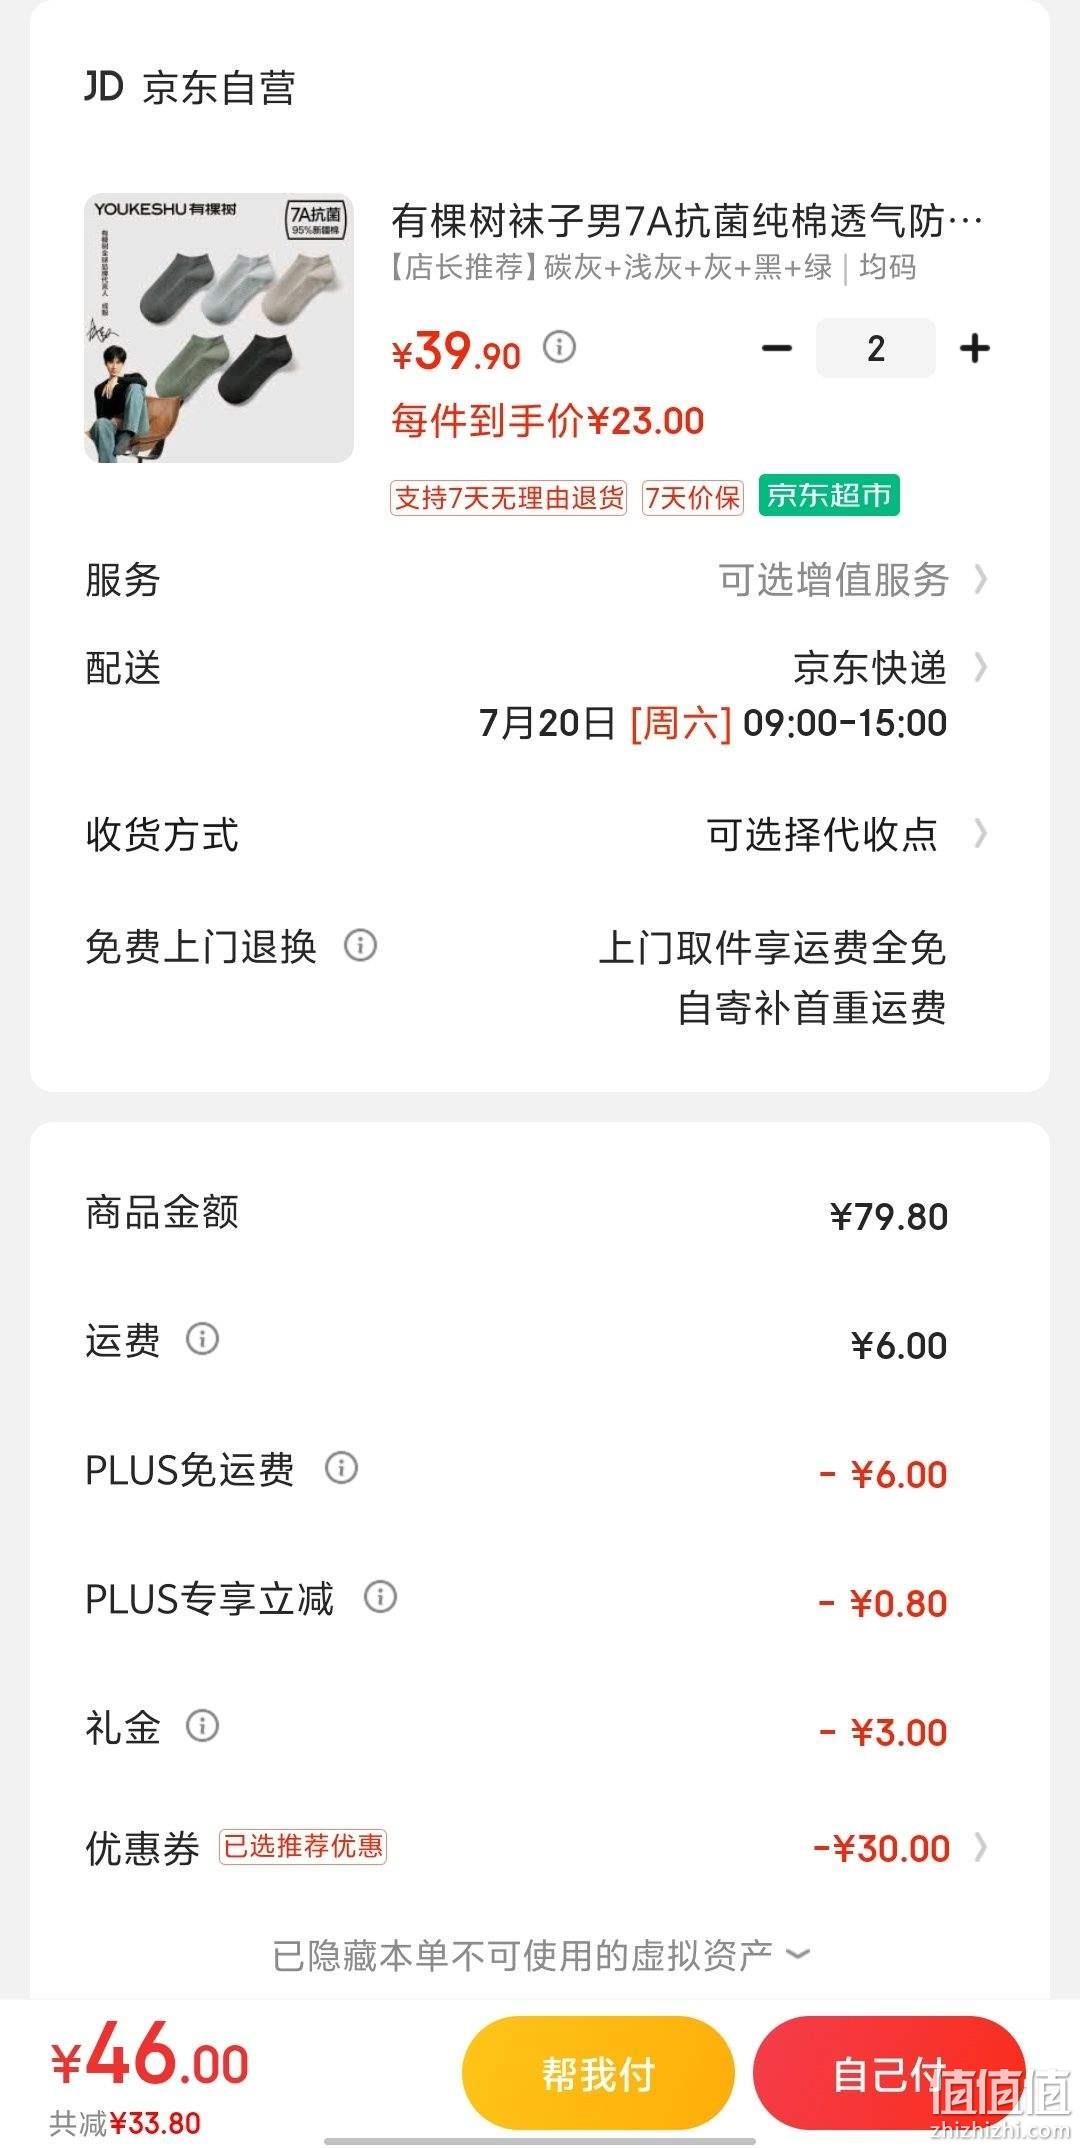
Task: Tap the 自己付 pay button
Action: [888, 2073]
